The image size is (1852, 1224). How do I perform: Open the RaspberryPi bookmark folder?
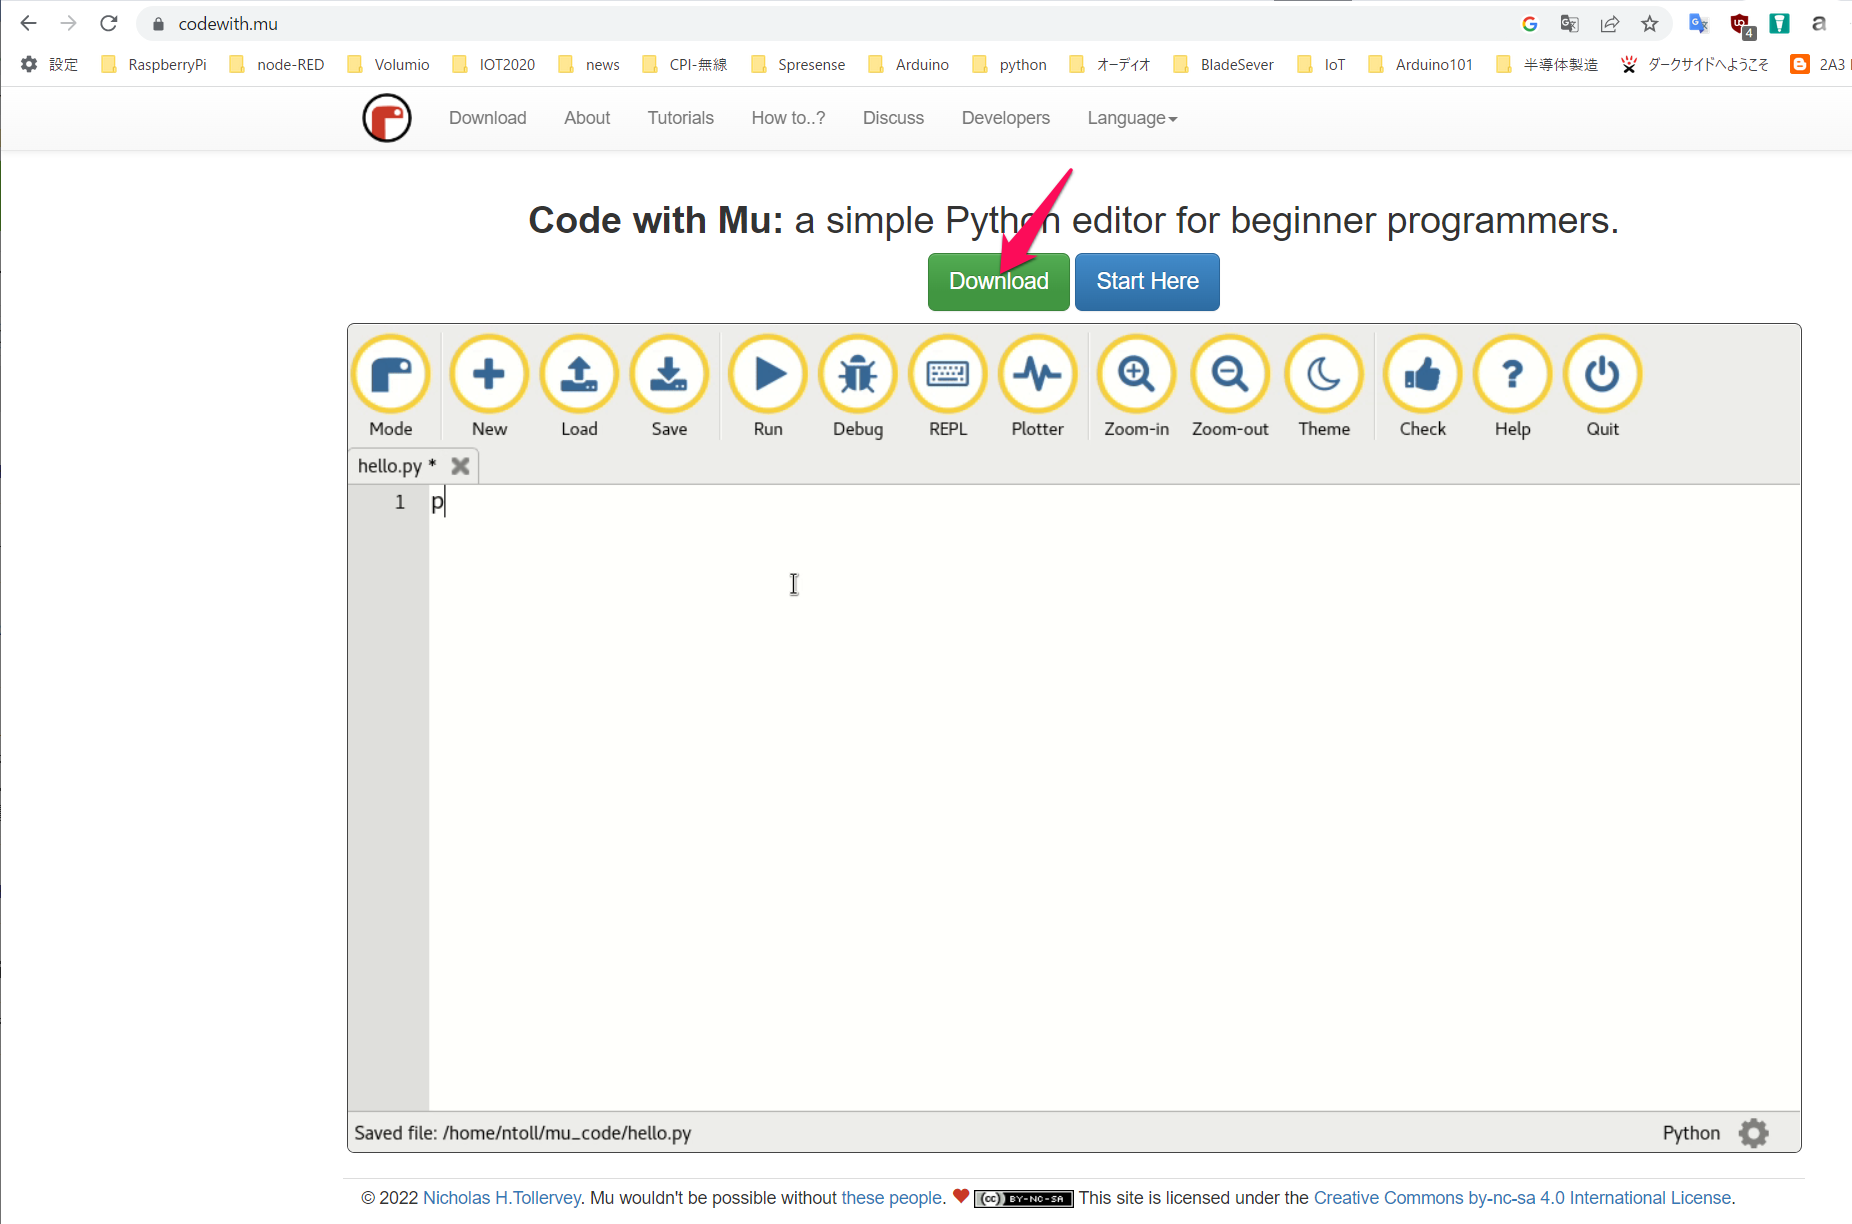(154, 65)
